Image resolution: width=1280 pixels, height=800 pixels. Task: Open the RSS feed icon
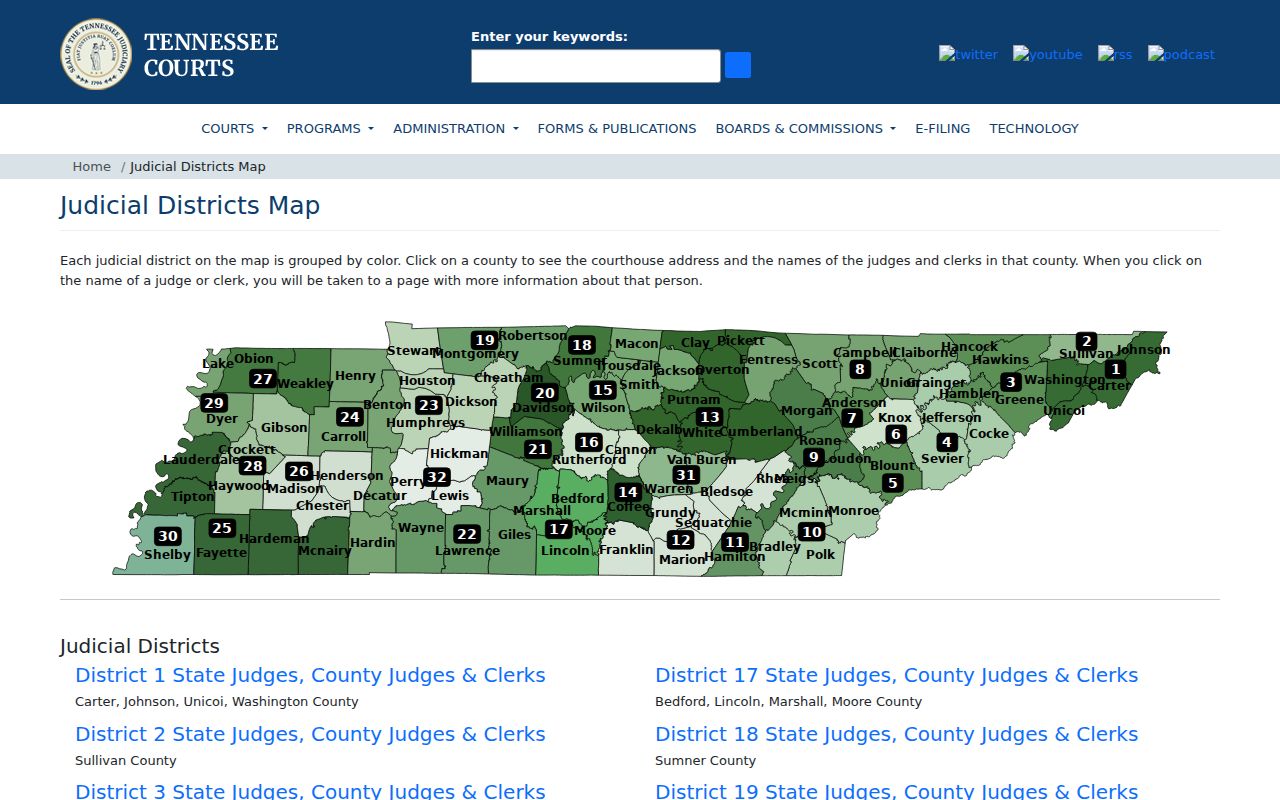[1115, 54]
